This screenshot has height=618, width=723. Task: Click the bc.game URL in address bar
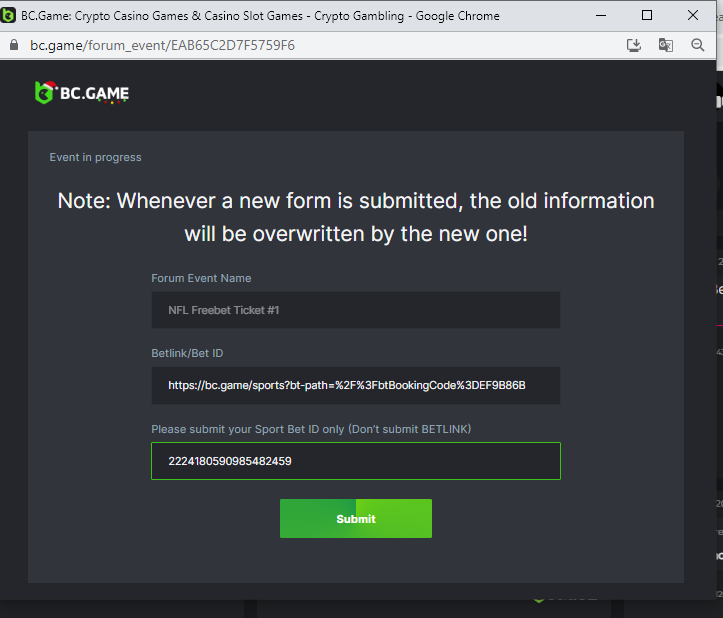(162, 46)
